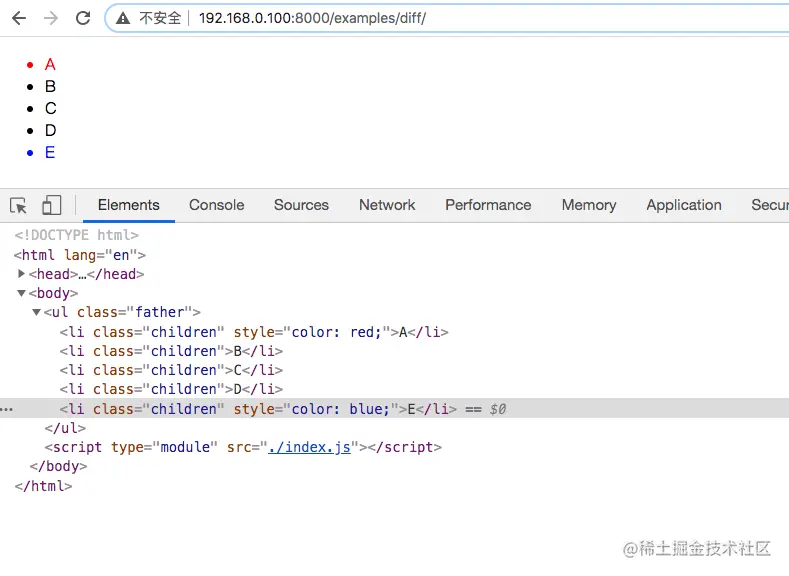Open the ./index.js script link
Screen dimensions: 789x576
click(309, 447)
